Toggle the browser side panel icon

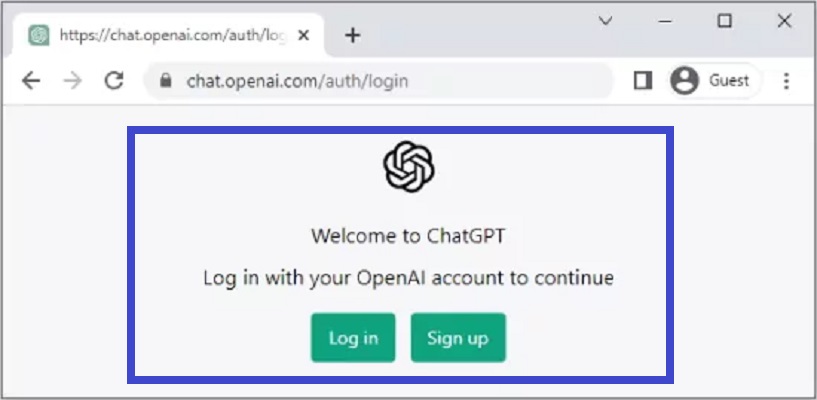[643, 81]
